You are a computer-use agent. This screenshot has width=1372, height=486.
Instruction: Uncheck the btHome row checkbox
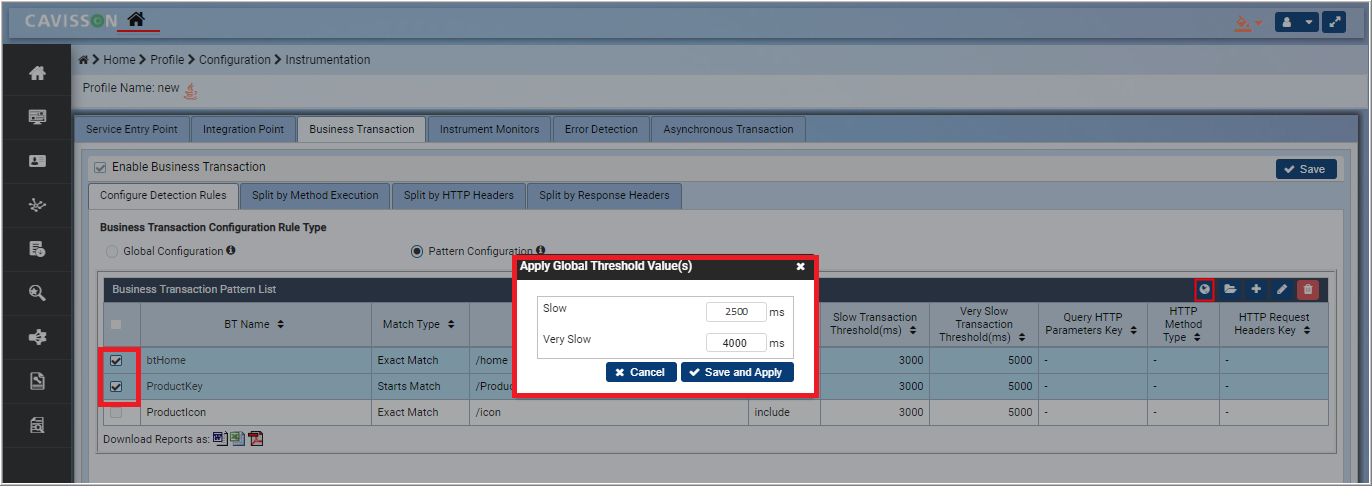(x=117, y=360)
